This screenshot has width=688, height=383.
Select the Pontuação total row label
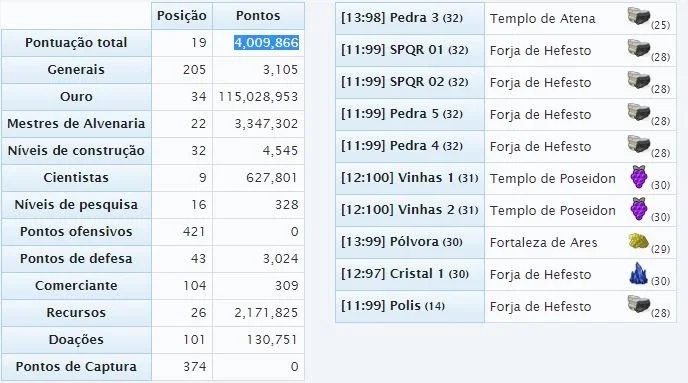pyautogui.click(x=76, y=43)
